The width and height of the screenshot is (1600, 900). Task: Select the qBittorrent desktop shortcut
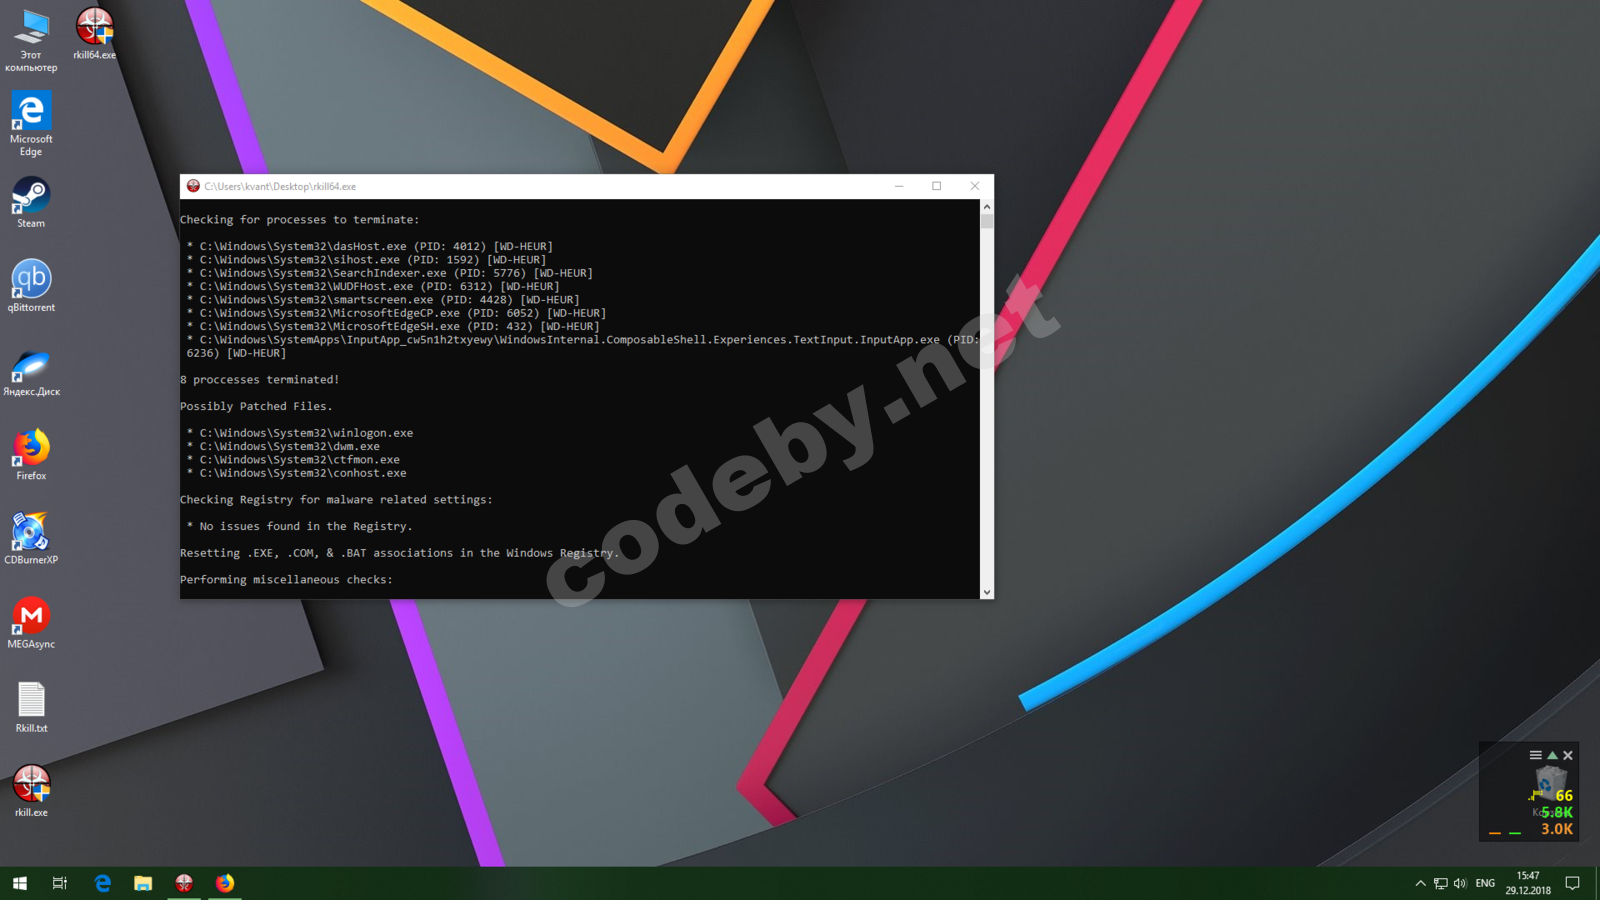pos(31,287)
